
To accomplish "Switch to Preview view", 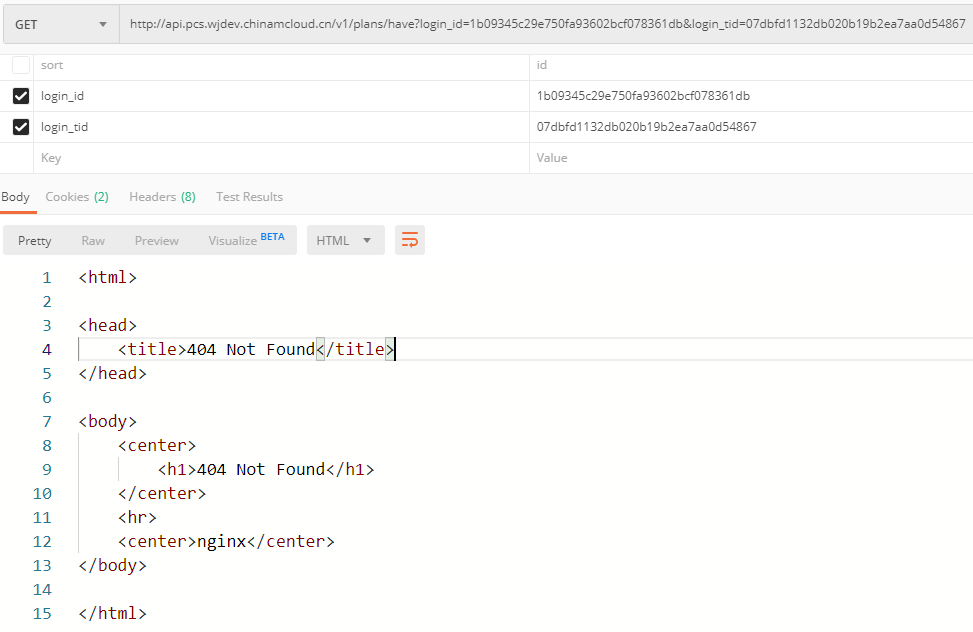I will tap(157, 240).
